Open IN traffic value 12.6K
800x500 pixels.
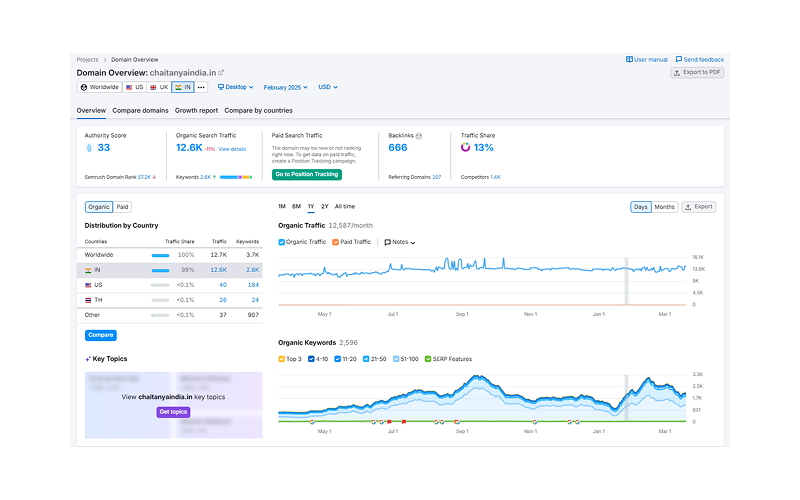tap(218, 270)
